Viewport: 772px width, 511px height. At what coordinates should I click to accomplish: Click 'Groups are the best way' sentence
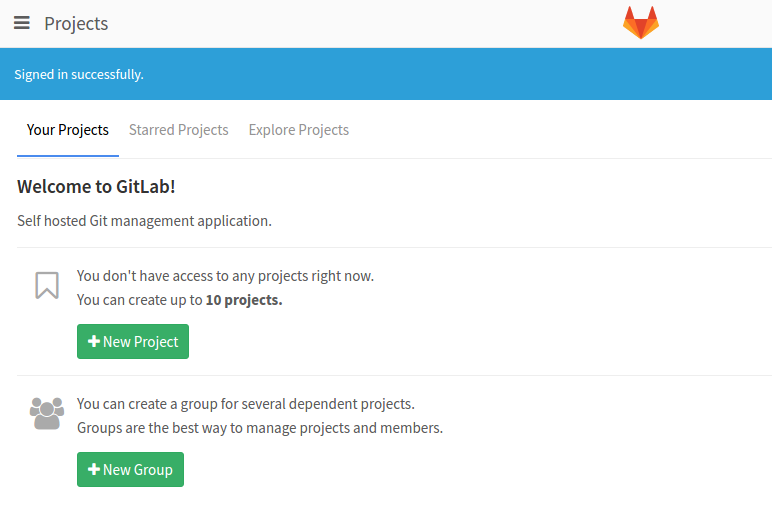click(260, 428)
